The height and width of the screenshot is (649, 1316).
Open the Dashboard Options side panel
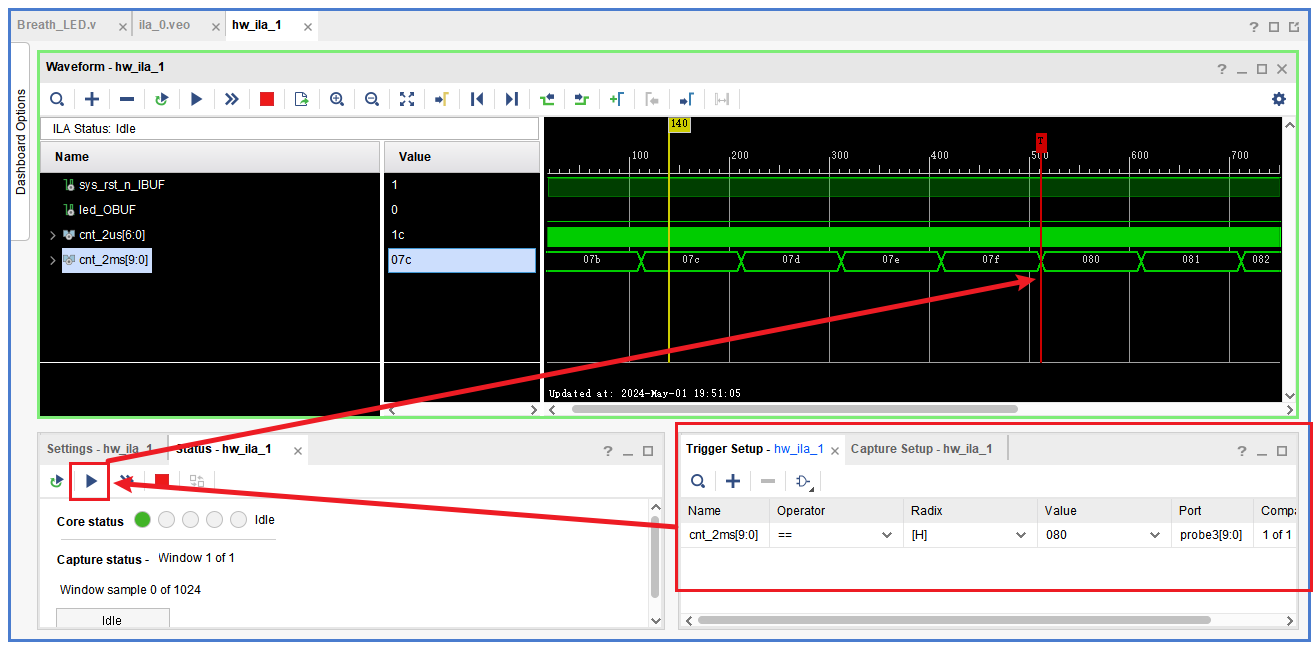pos(22,142)
